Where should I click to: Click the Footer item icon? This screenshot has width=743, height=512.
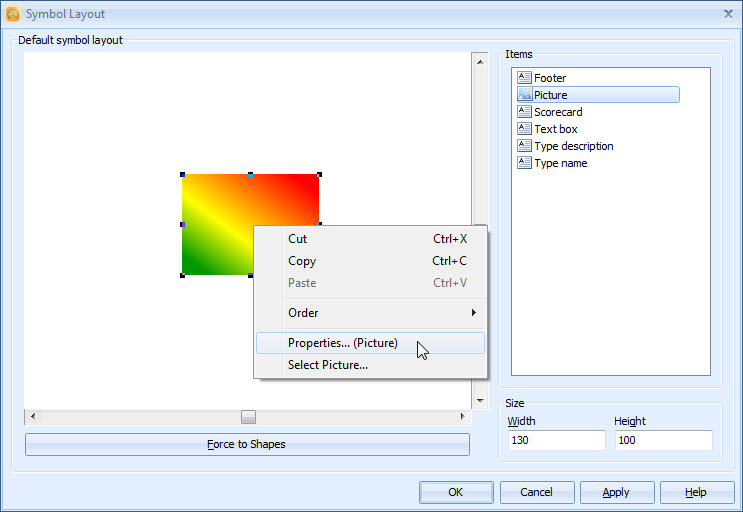coord(524,78)
